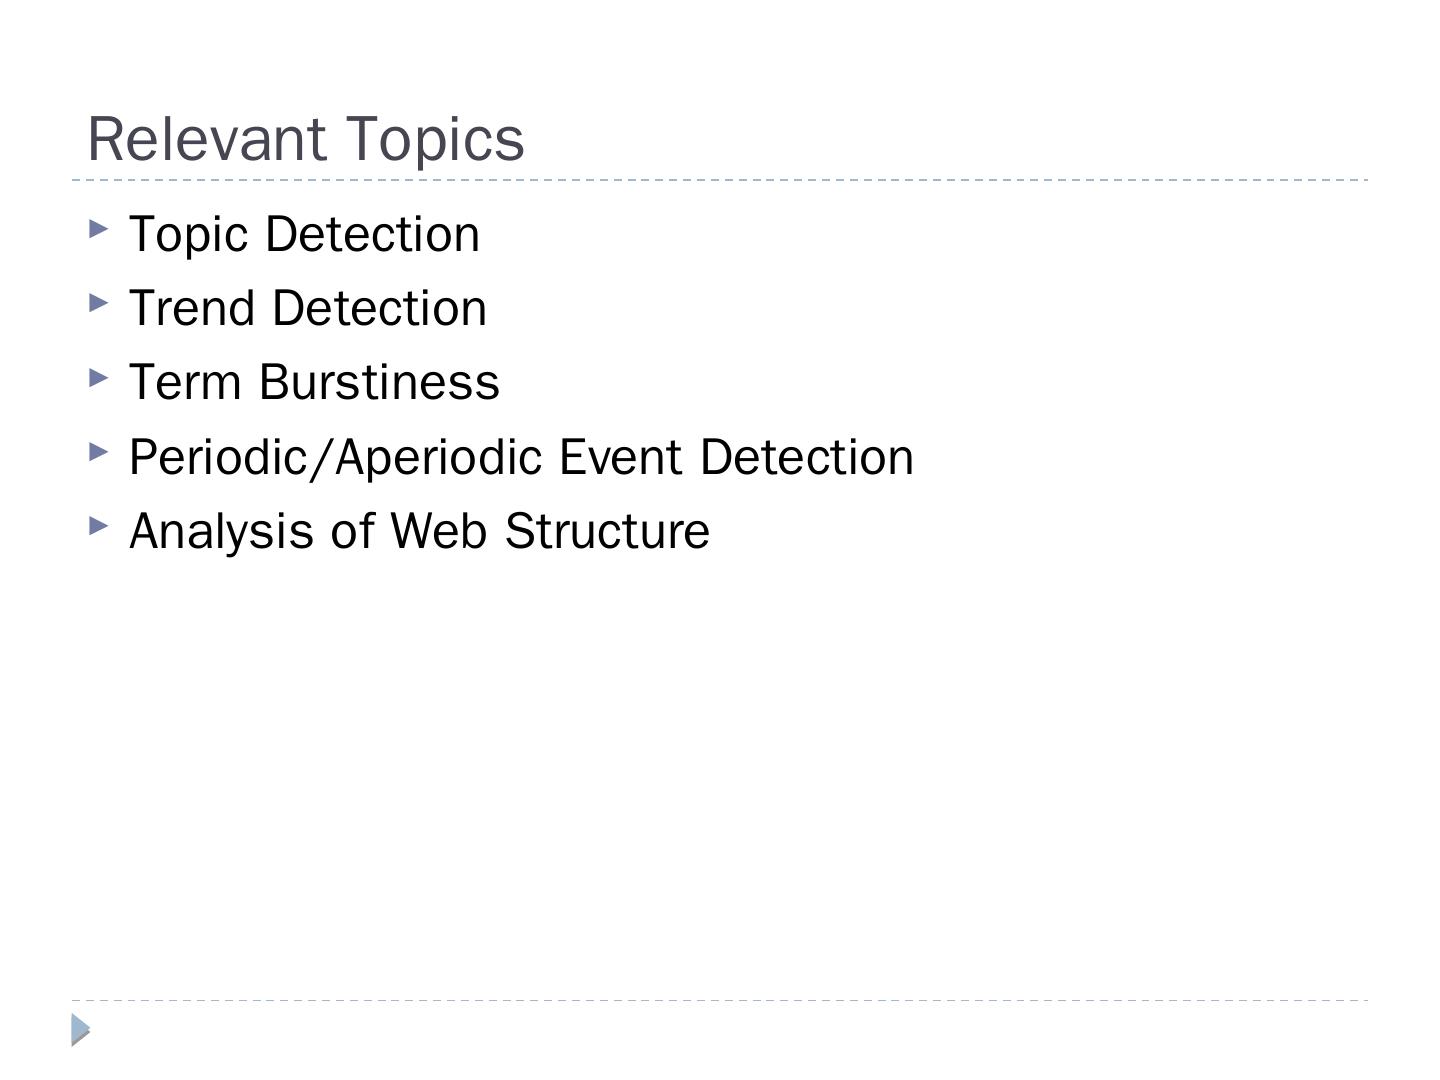Screen dimensions: 1440x1080
Task: Click the "Topic Detection" bullet text
Action: click(x=304, y=235)
